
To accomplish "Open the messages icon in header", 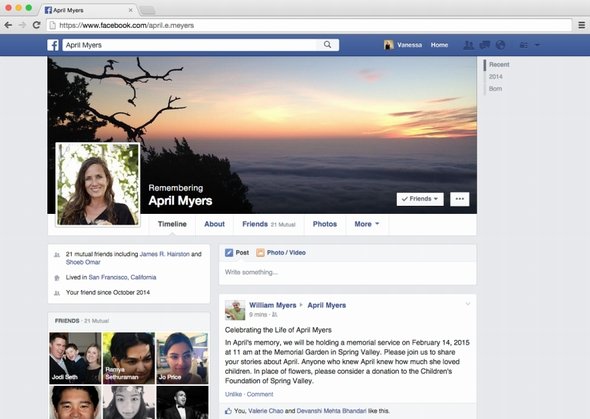I will pyautogui.click(x=485, y=45).
